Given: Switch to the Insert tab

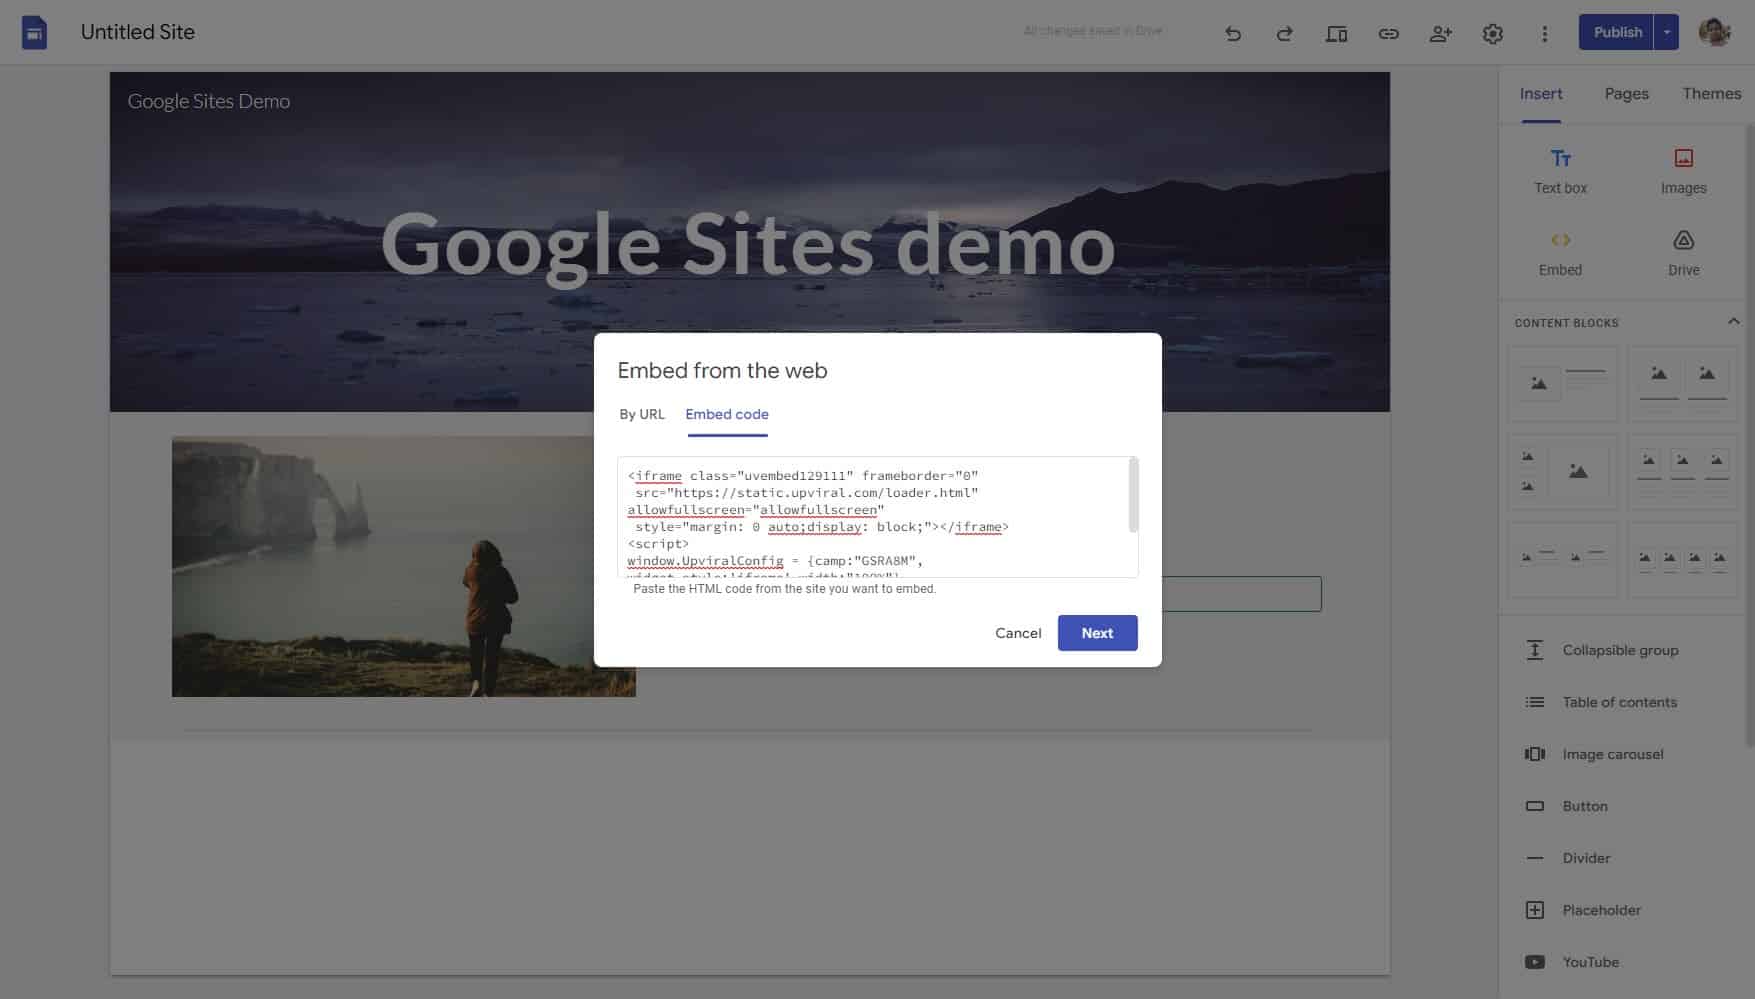Looking at the screenshot, I should 1540,94.
